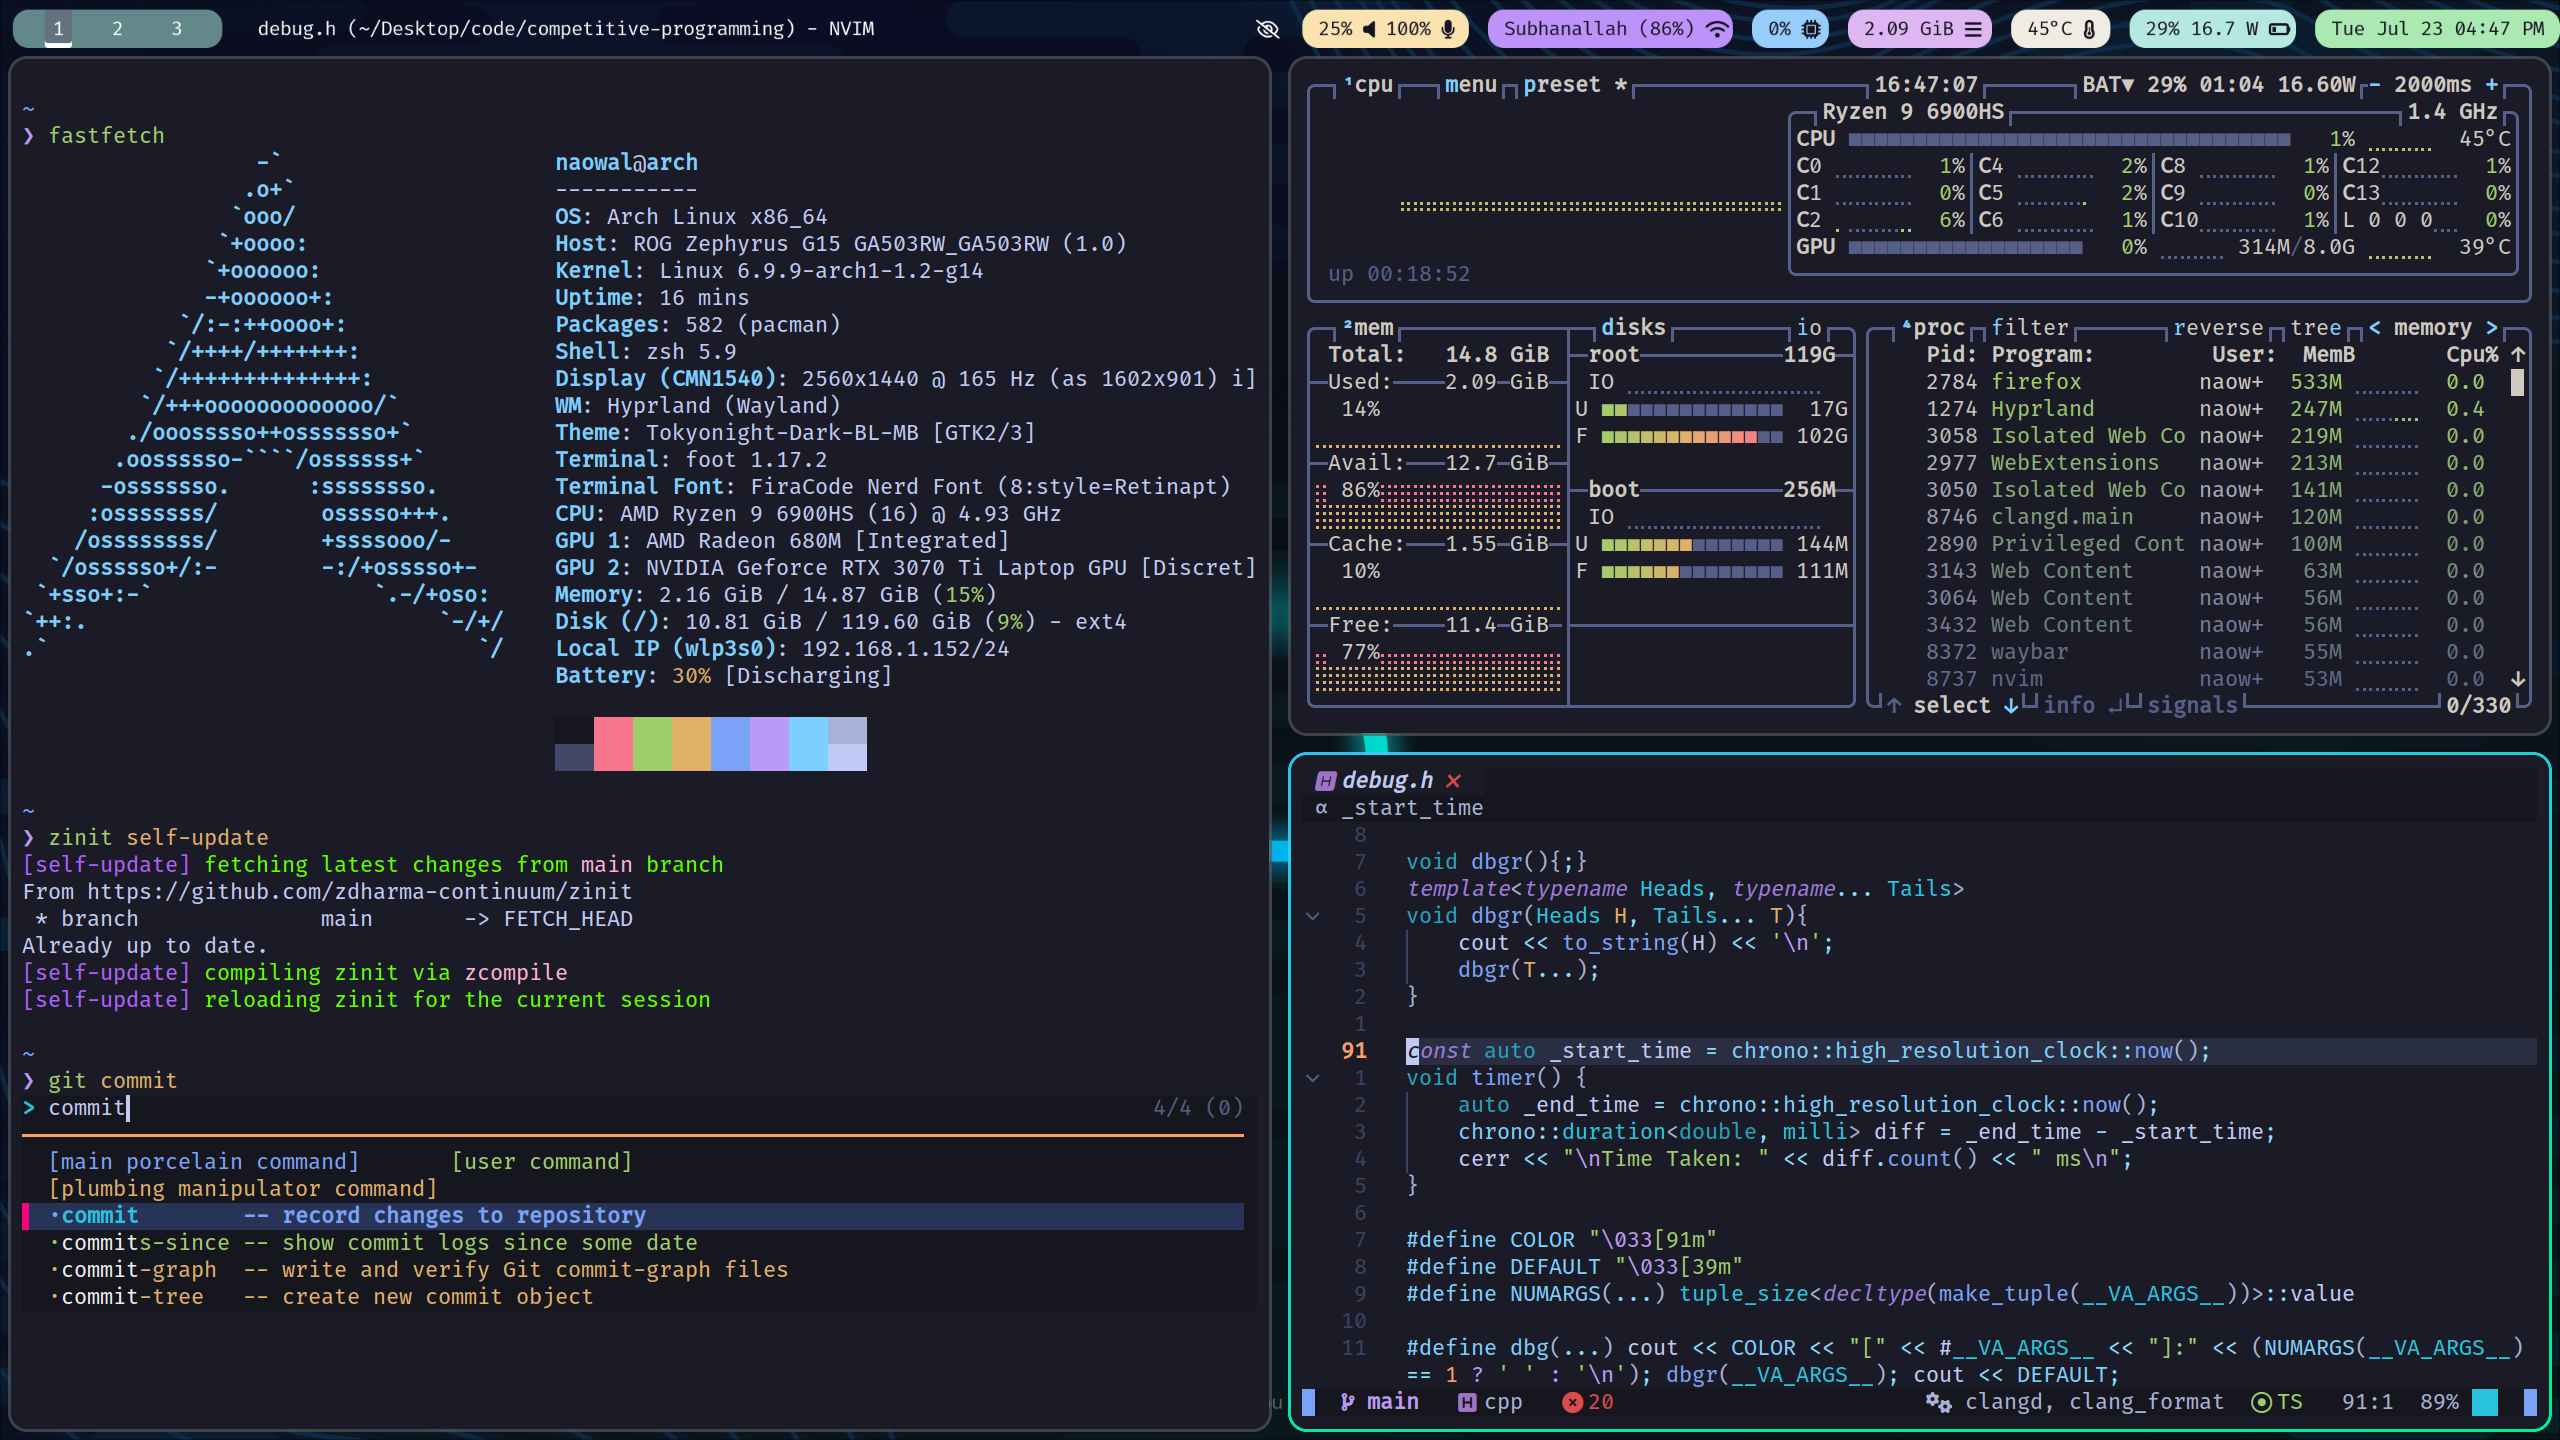The width and height of the screenshot is (2560, 1440).
Task: Click the right arrow after memory sort in btop
Action: click(x=2491, y=328)
